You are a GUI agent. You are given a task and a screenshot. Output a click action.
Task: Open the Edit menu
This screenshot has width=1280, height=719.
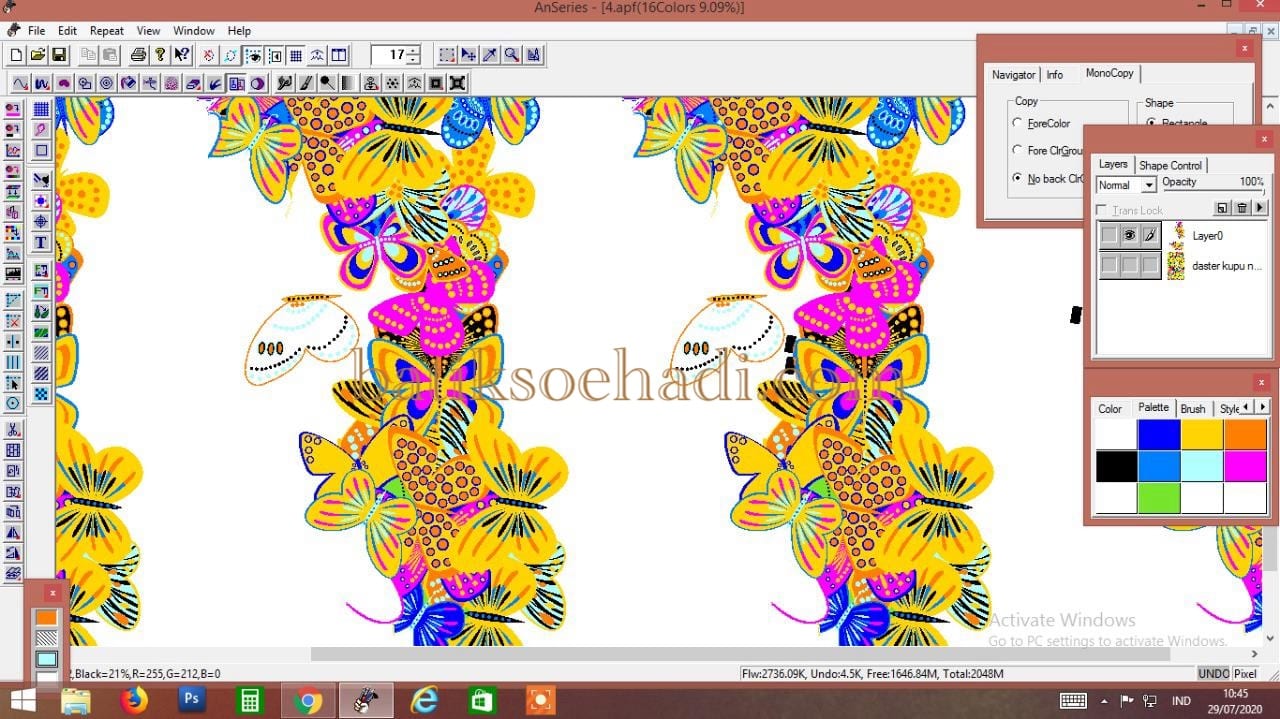tap(67, 31)
